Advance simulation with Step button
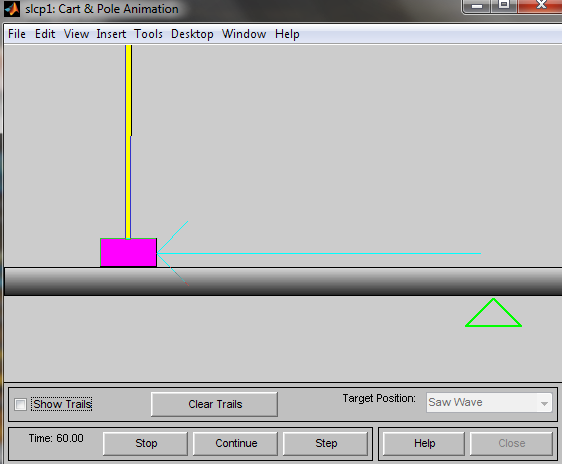Image resolution: width=562 pixels, height=464 pixels. pos(326,444)
